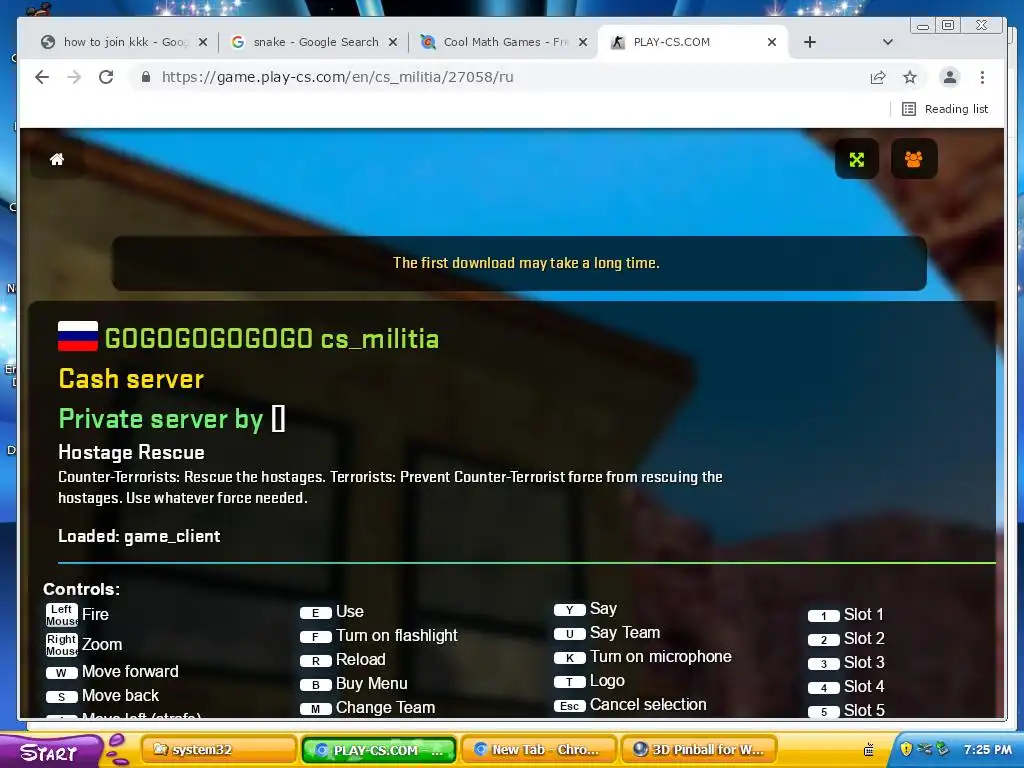Click the M key Change Team icon
This screenshot has height=768, width=1024.
(x=316, y=709)
